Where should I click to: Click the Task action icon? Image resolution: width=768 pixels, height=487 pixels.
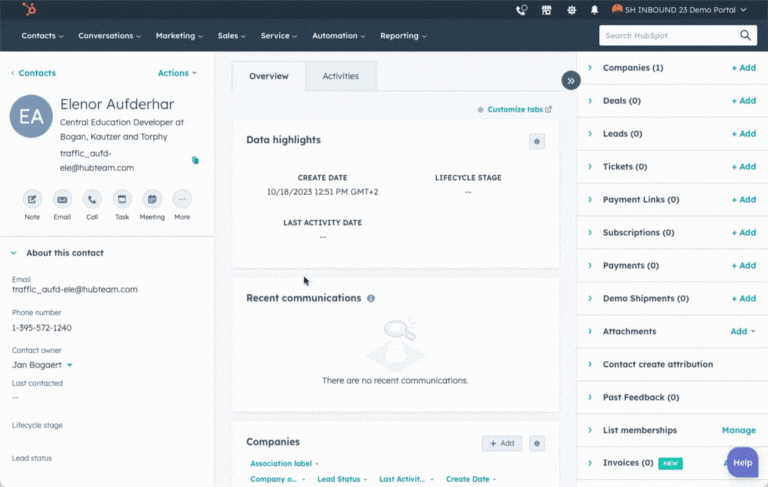click(x=122, y=199)
